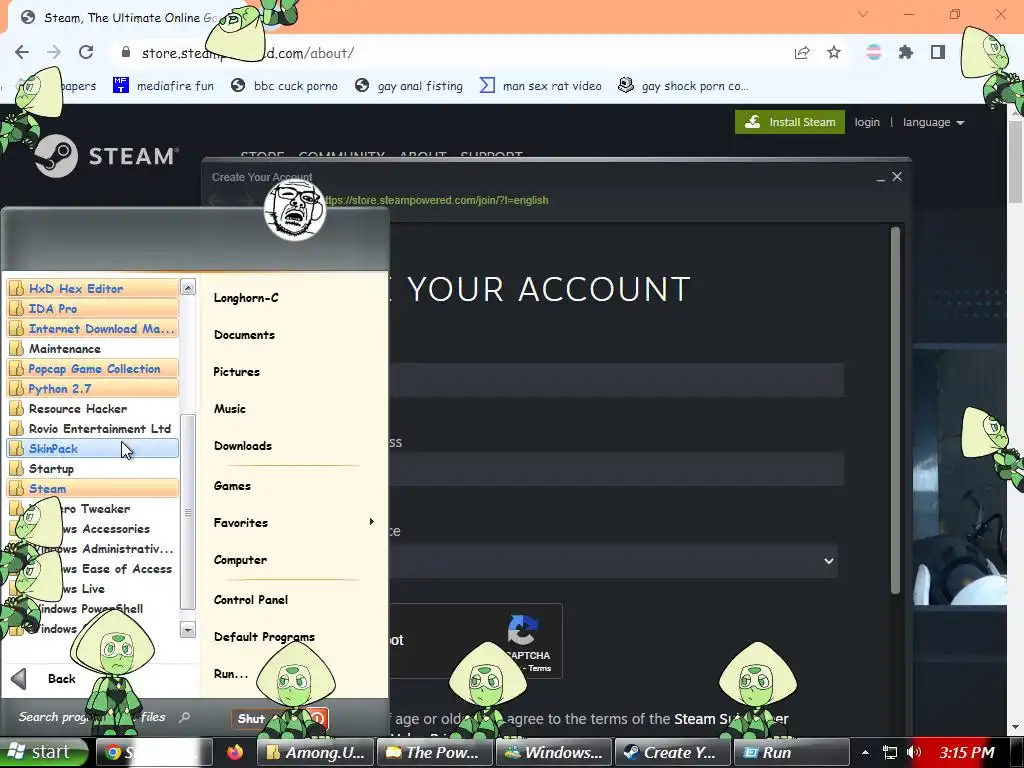Click the join URL link in popup
Viewport: 1024px width, 768px height.
tap(436, 200)
